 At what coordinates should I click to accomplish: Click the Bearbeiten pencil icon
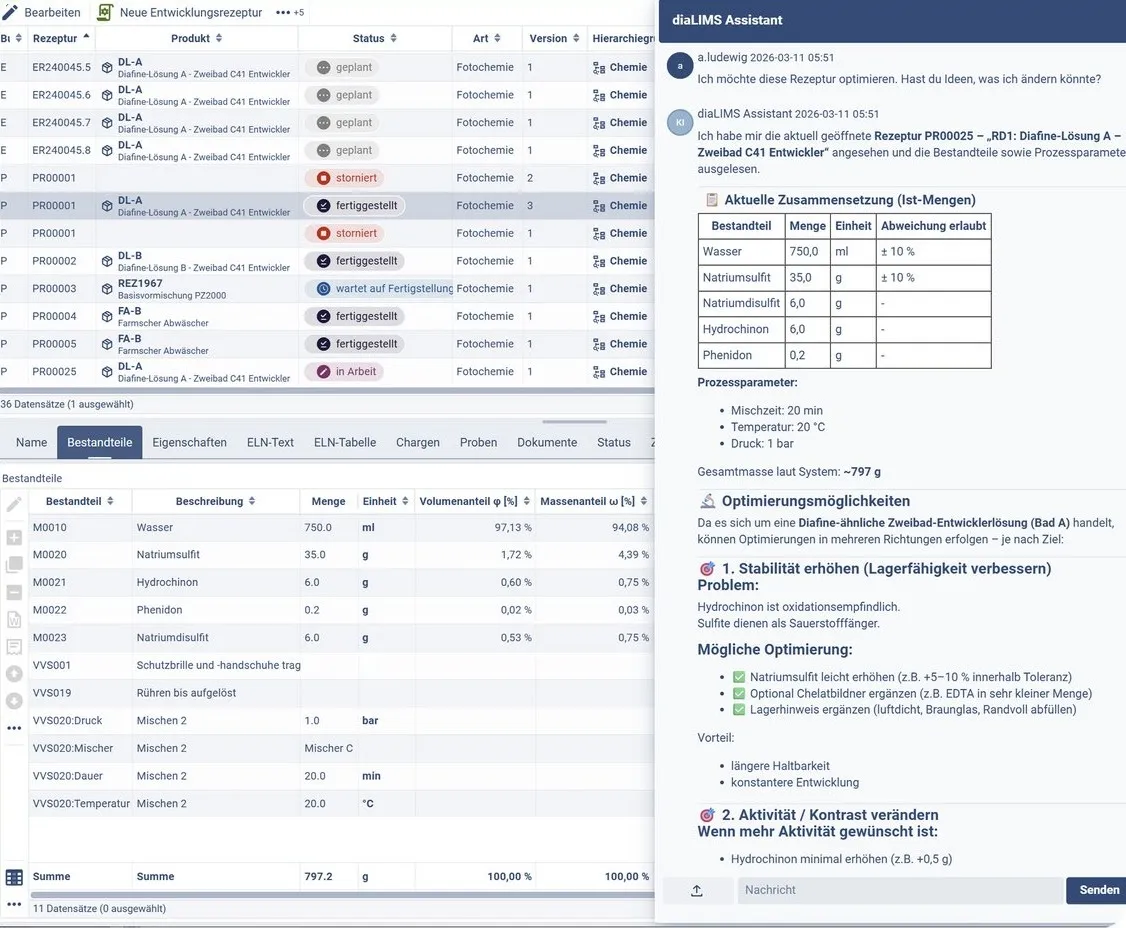coord(10,12)
